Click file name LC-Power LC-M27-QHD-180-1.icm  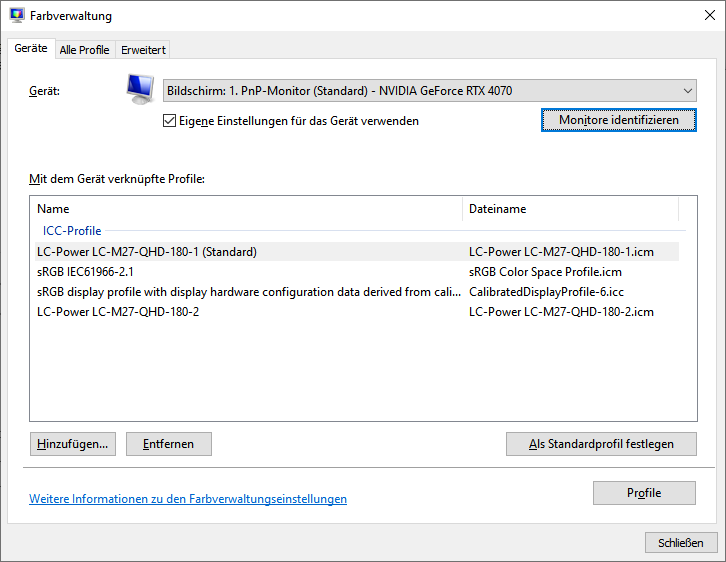(x=561, y=252)
